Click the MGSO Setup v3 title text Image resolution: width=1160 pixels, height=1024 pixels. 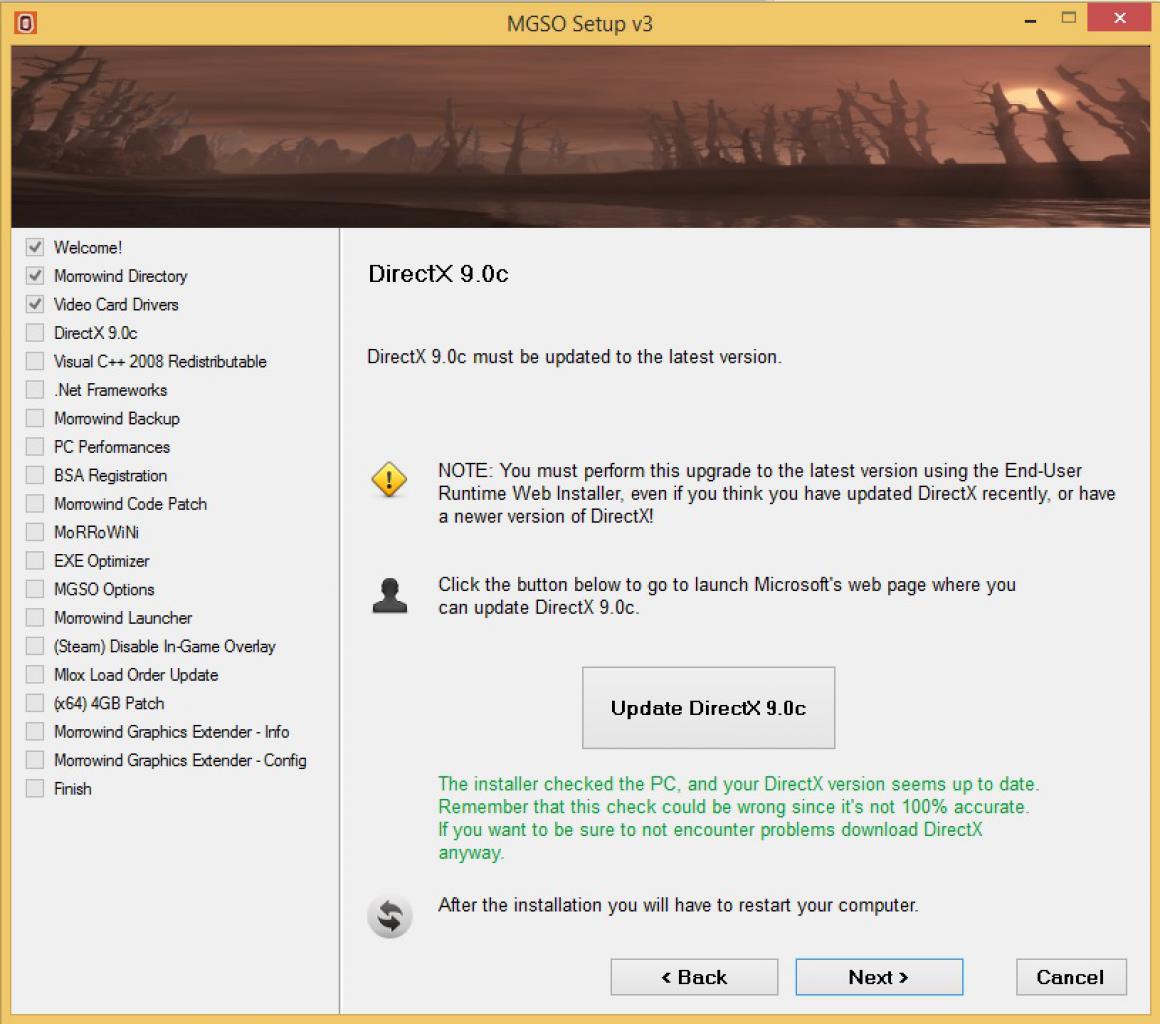click(x=579, y=24)
